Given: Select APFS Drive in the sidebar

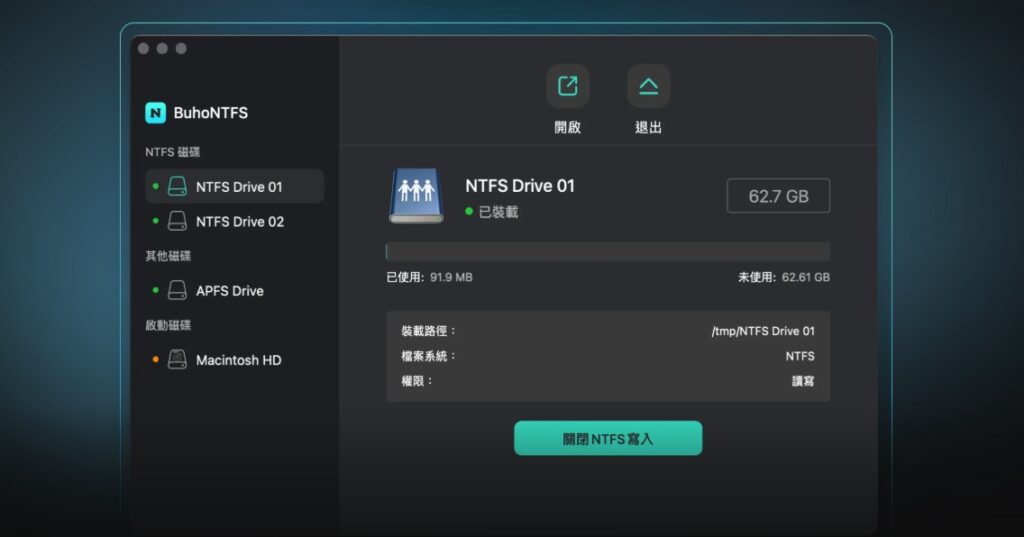Looking at the screenshot, I should [x=229, y=291].
